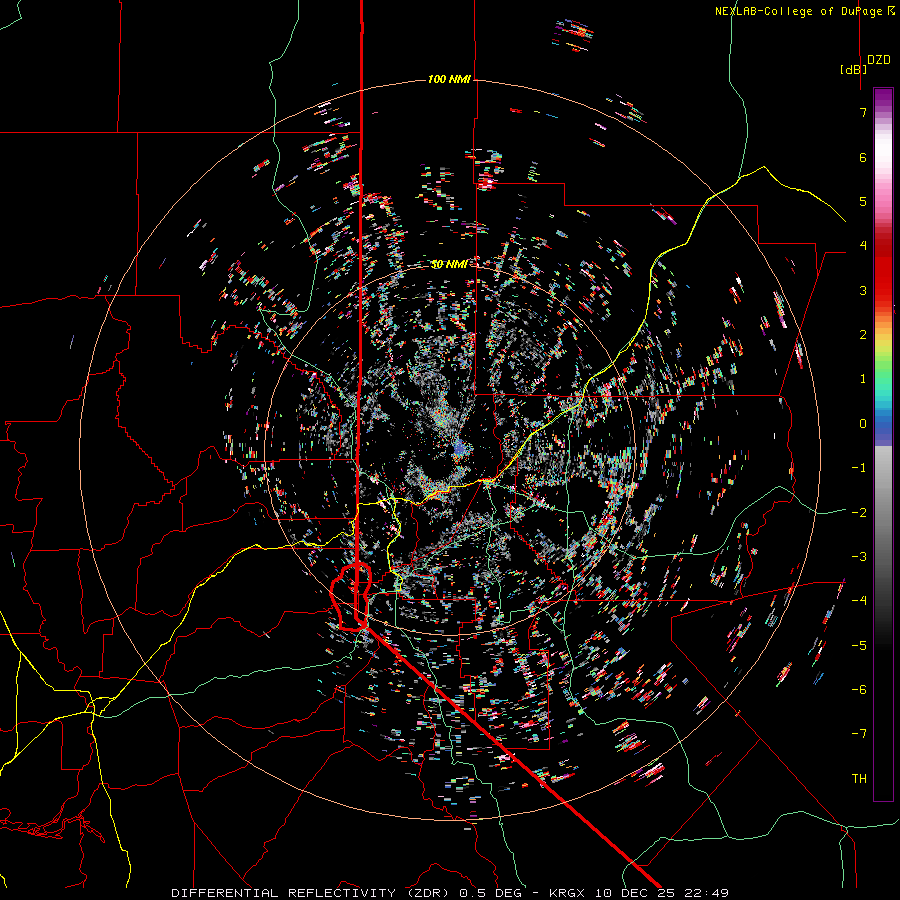Click the -6 value on color scale

click(859, 689)
